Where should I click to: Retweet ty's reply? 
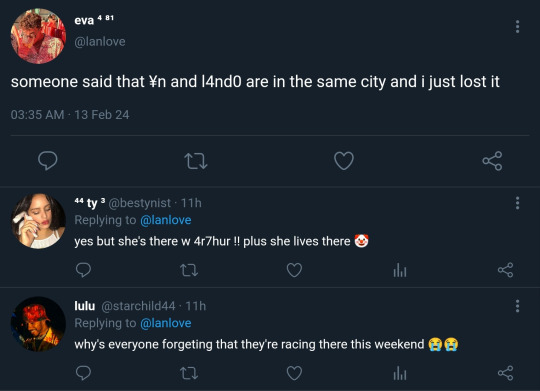(x=189, y=270)
